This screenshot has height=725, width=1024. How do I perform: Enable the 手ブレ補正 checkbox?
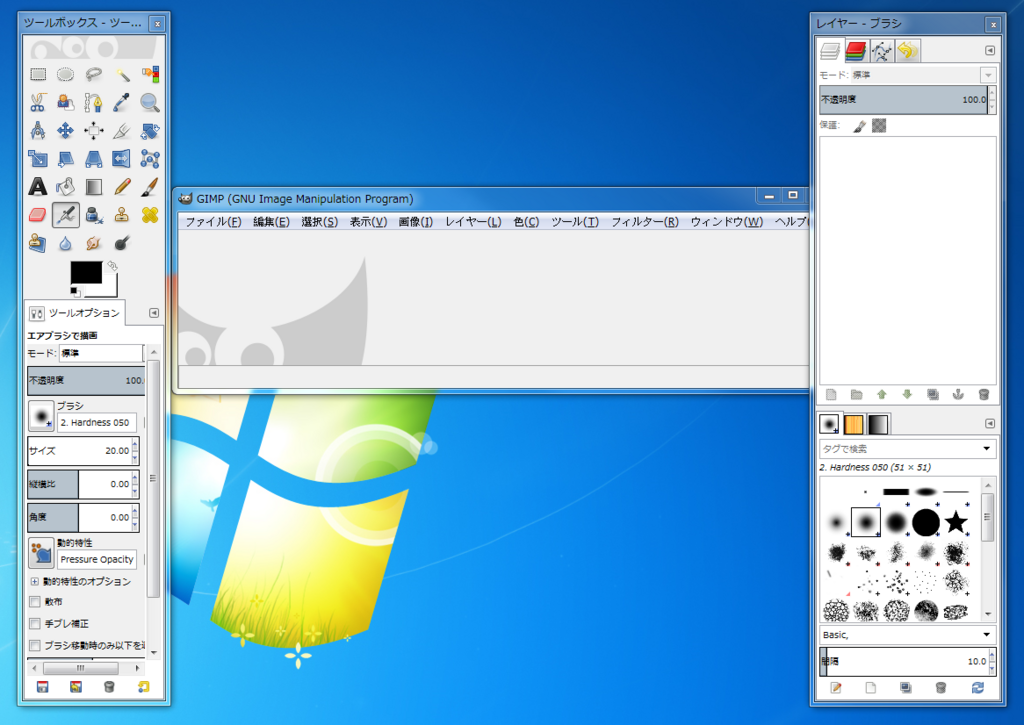click(x=35, y=624)
